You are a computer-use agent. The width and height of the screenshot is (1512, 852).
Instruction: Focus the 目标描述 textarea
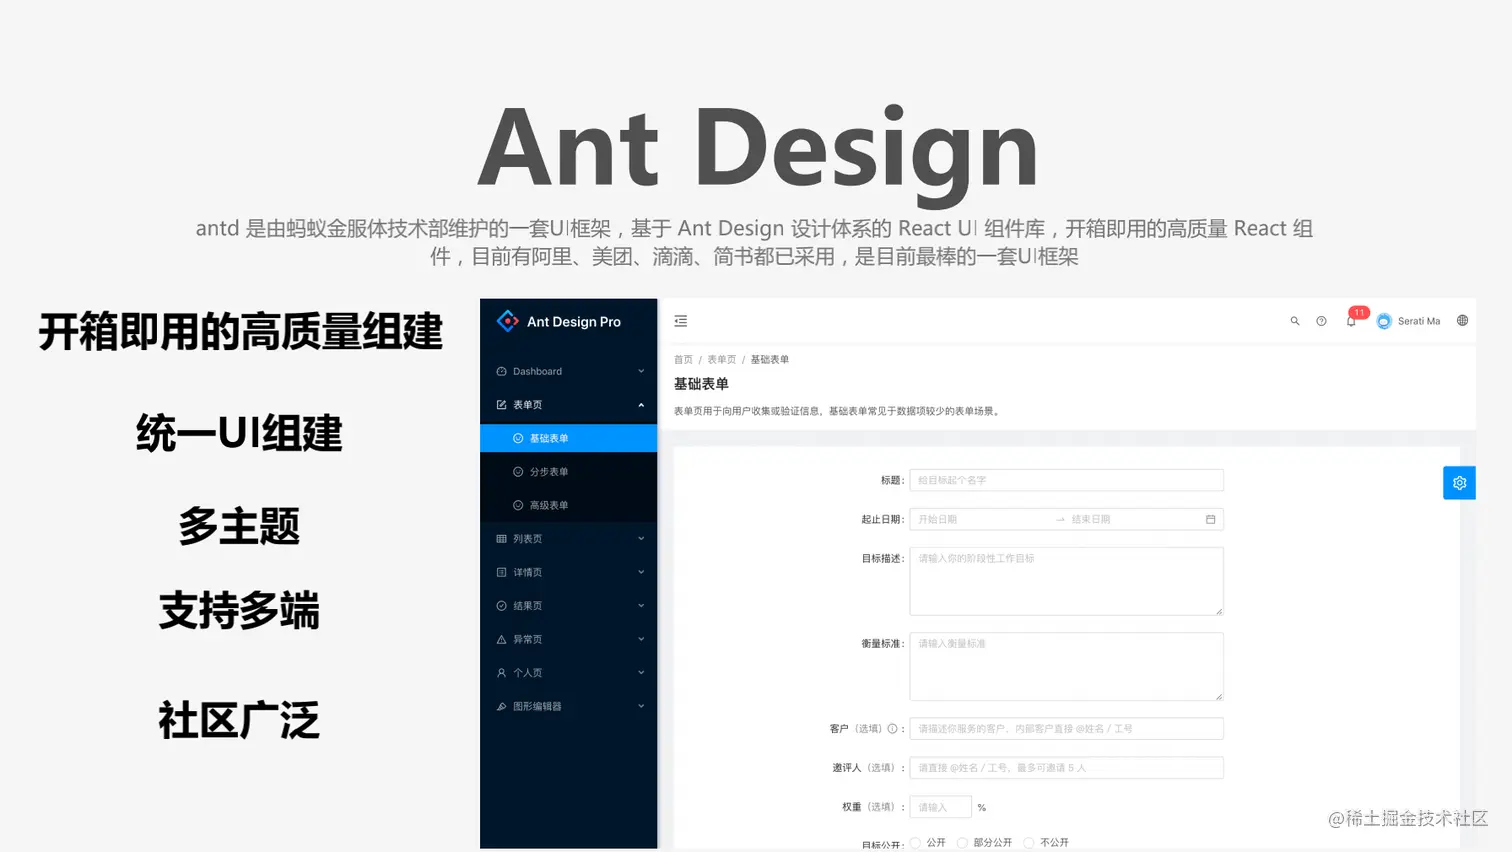[1066, 581]
